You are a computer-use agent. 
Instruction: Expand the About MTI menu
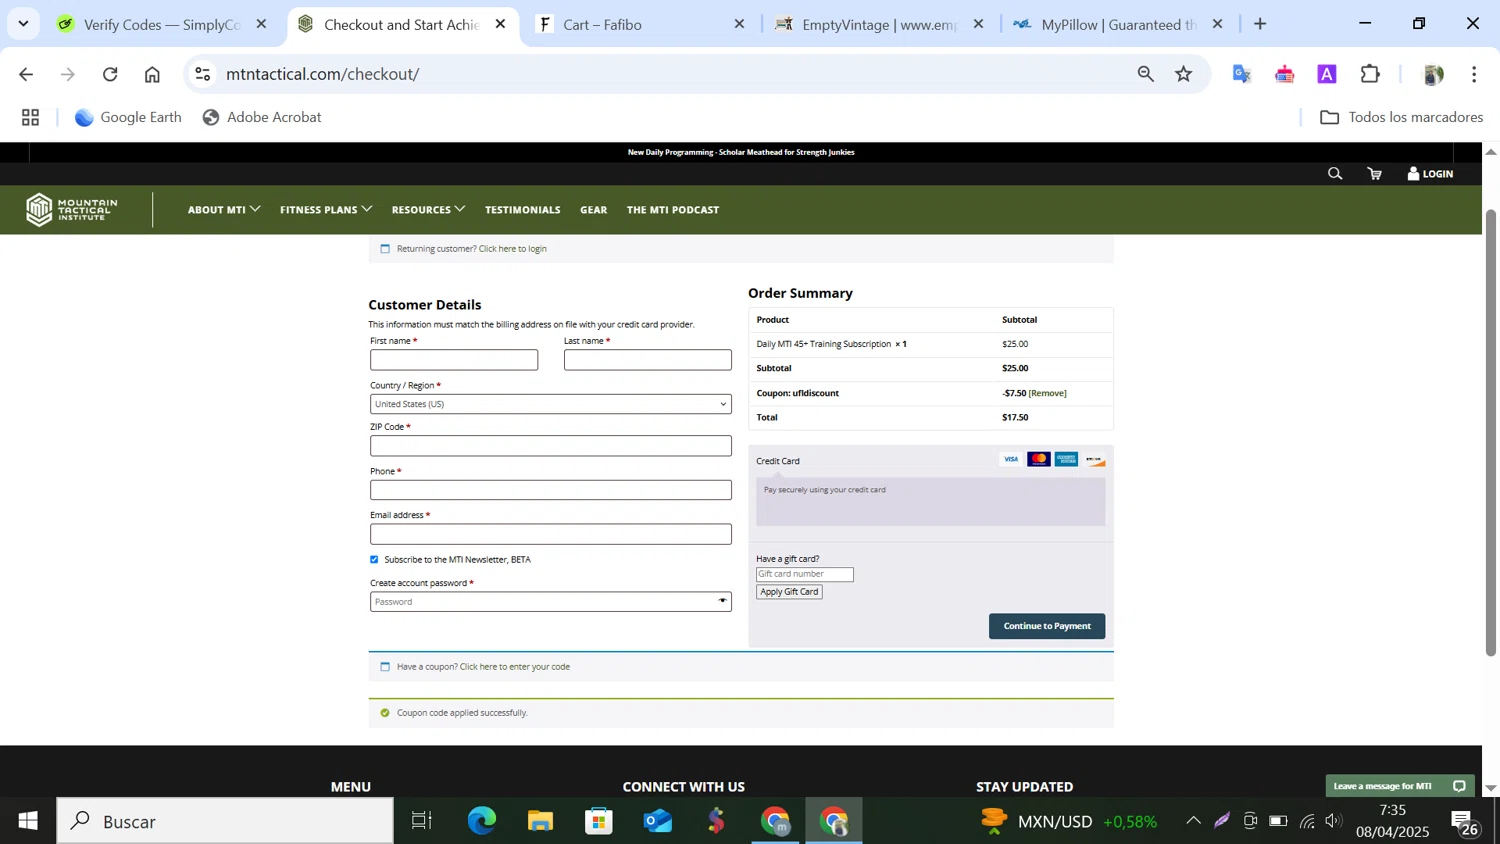(223, 210)
